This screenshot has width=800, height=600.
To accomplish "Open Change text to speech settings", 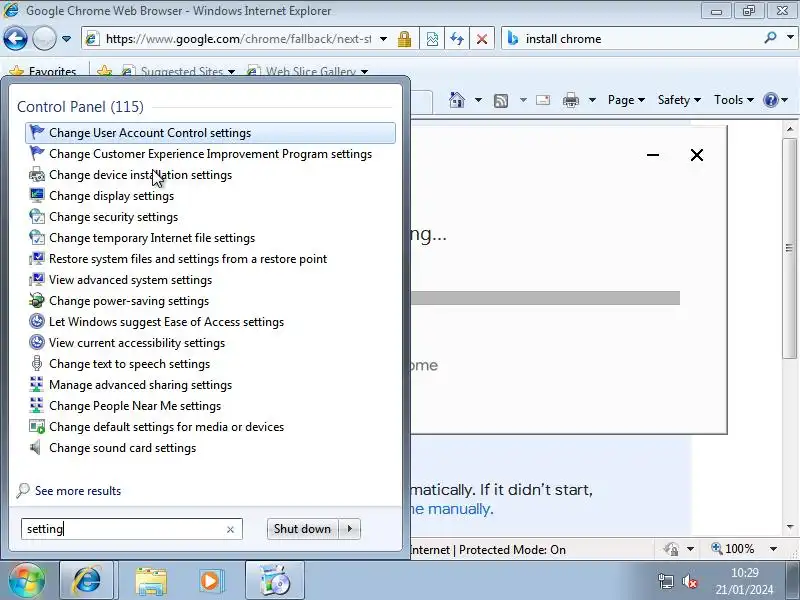I will pyautogui.click(x=210, y=364).
